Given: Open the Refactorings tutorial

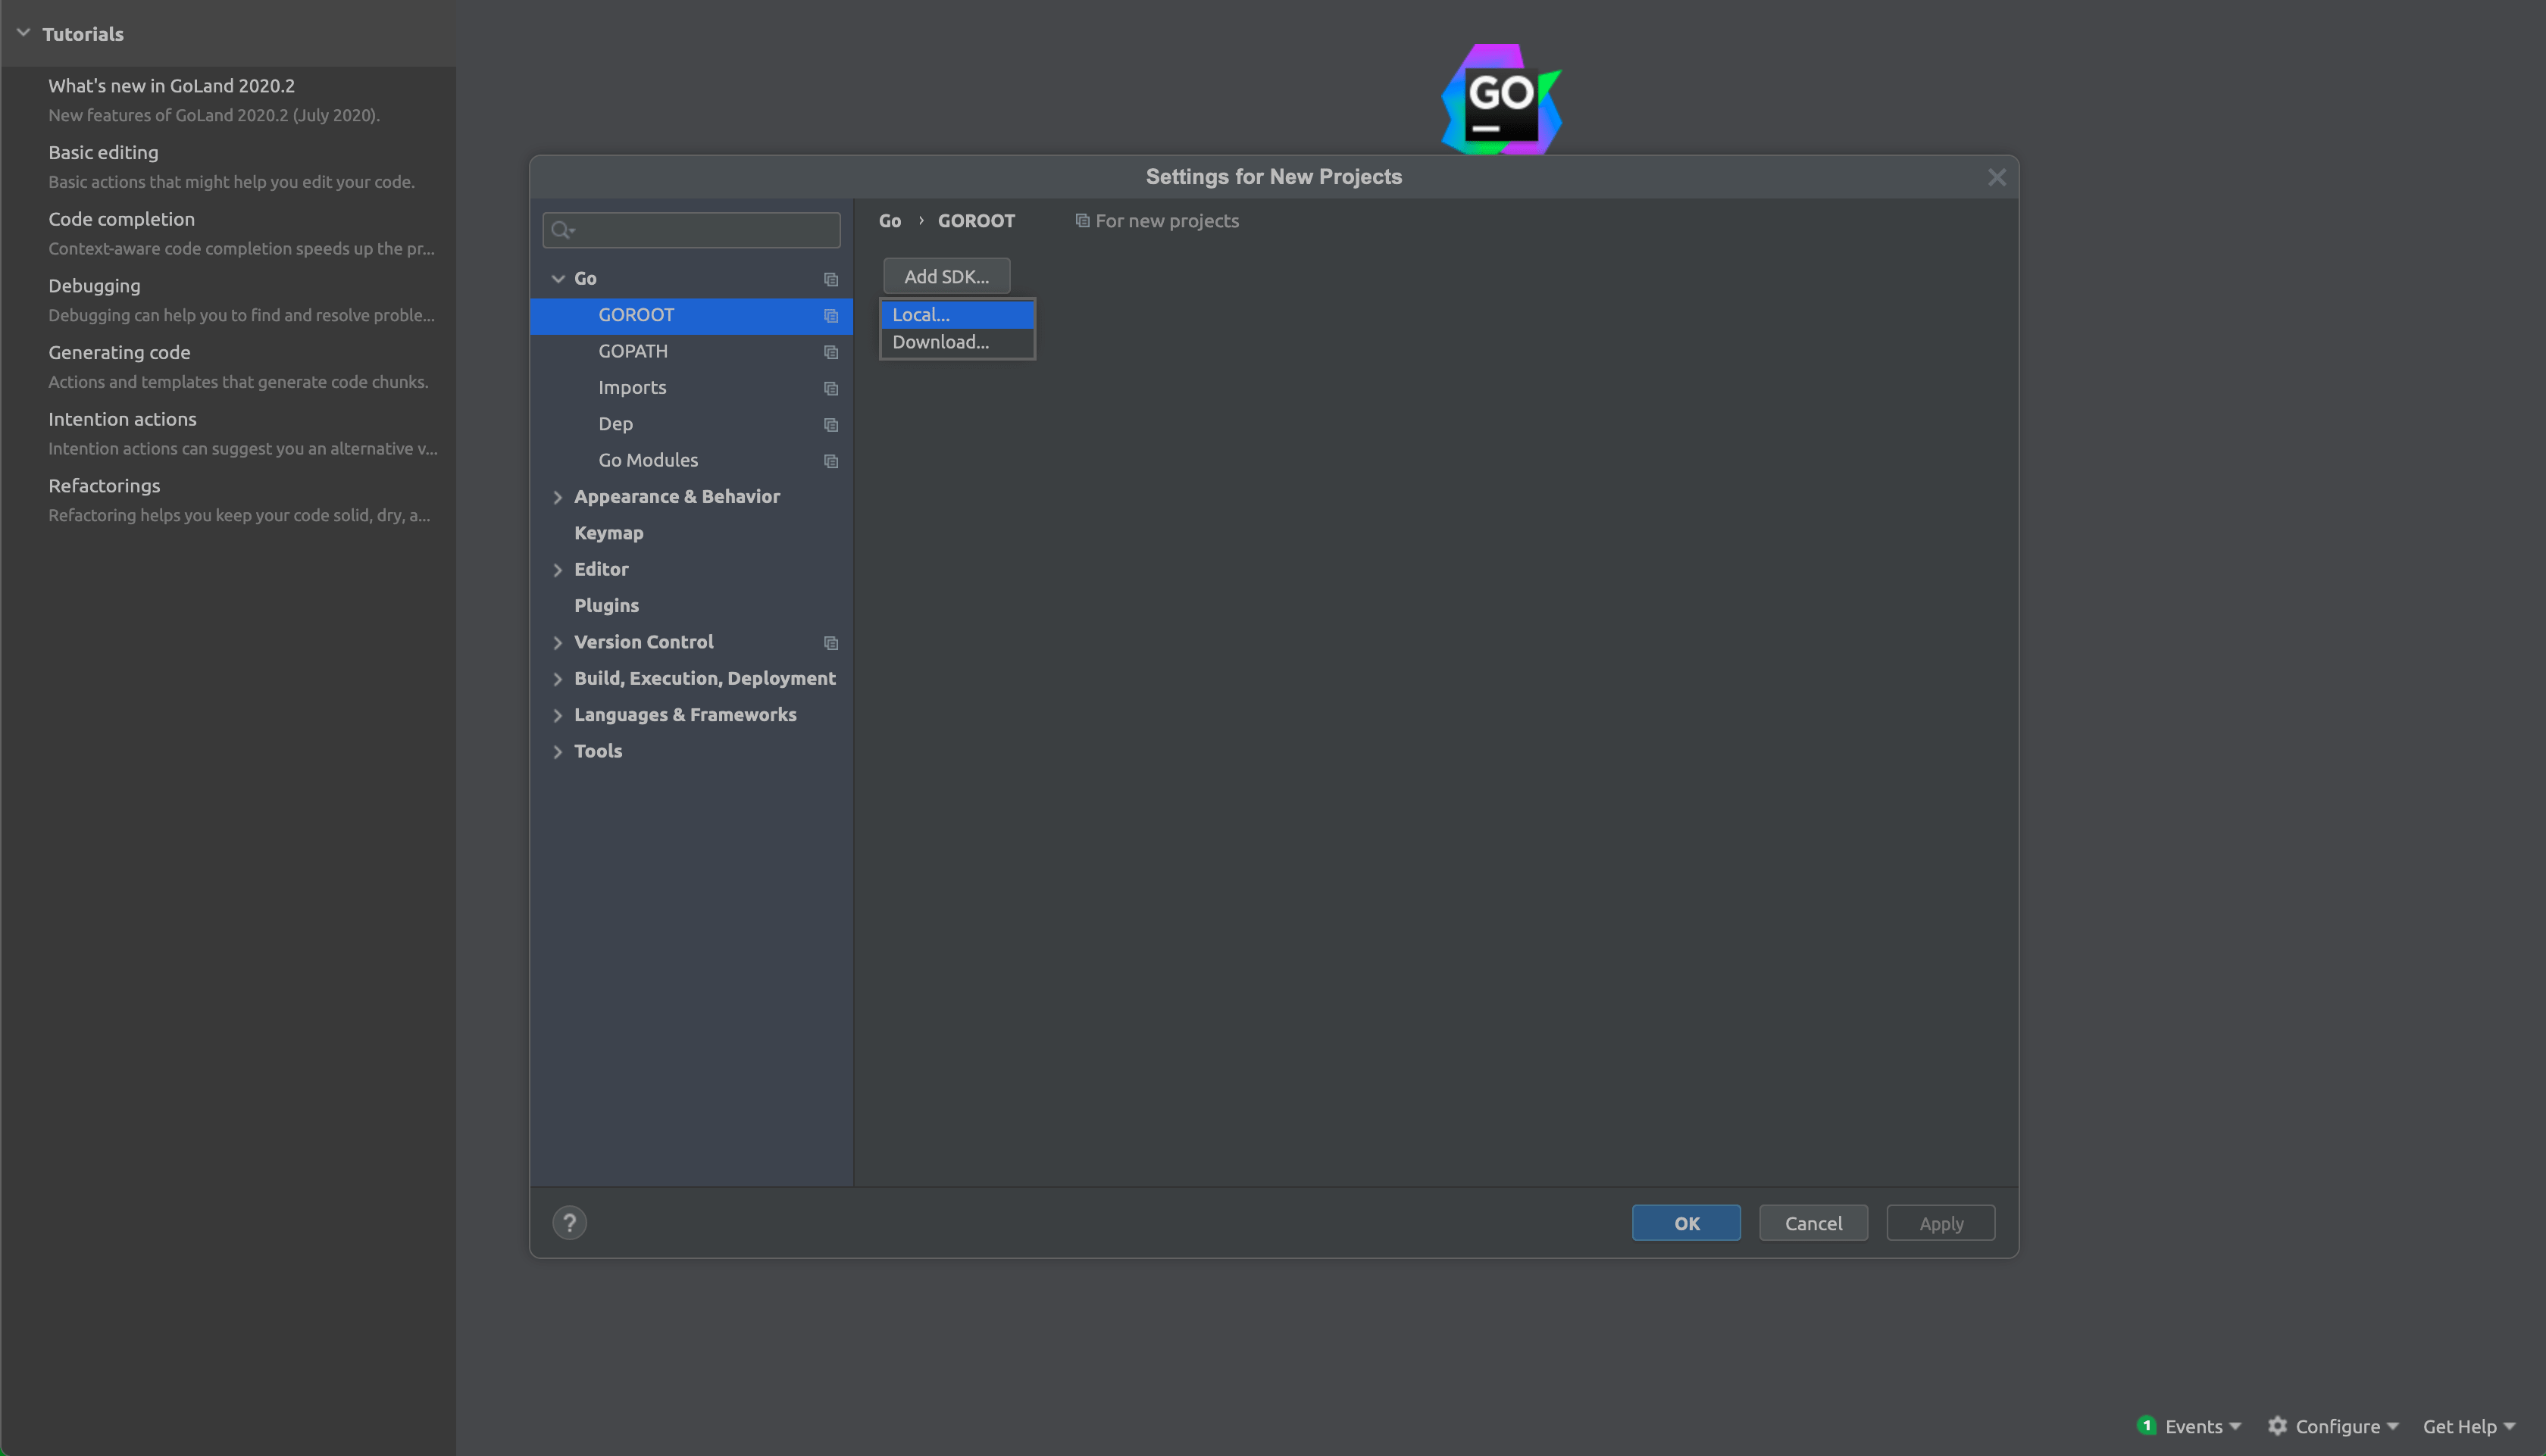Looking at the screenshot, I should pyautogui.click(x=104, y=486).
